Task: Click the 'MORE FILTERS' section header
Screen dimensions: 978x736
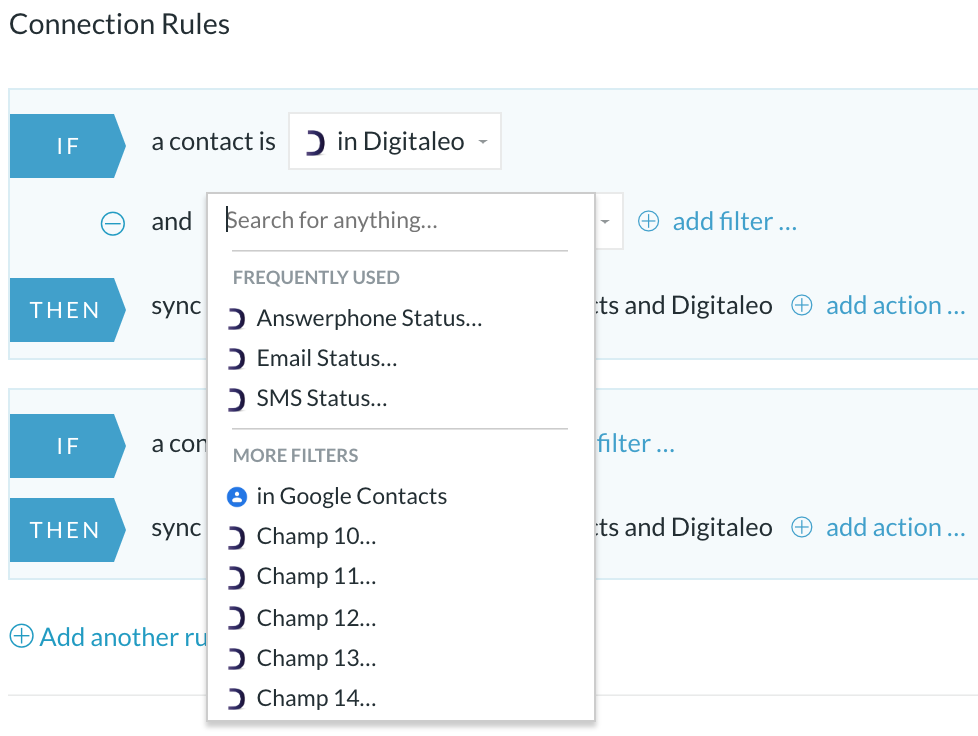Action: (296, 455)
